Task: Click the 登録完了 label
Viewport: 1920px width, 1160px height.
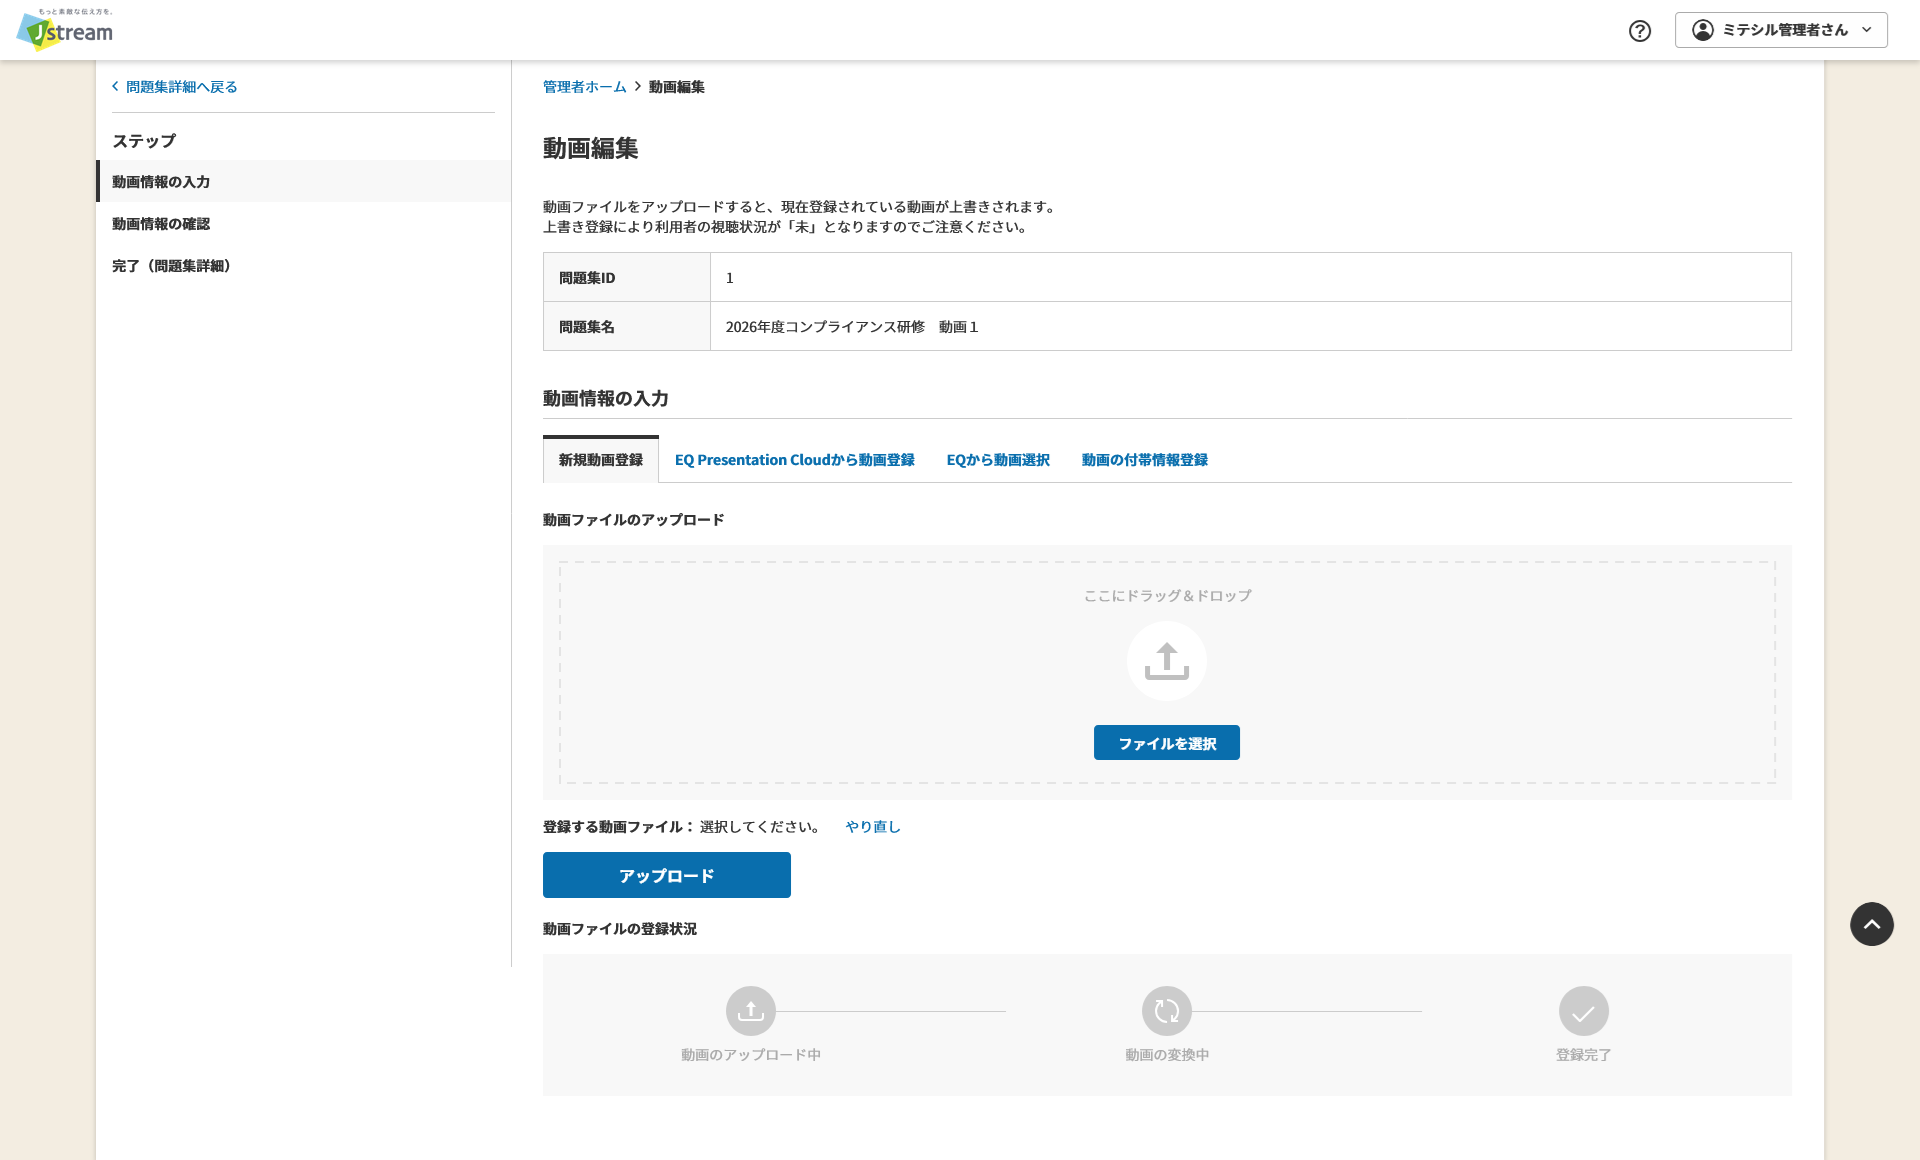Action: 1584,1055
